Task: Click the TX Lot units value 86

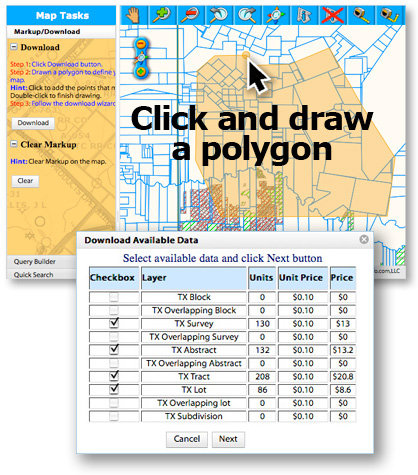Action: 262,390
